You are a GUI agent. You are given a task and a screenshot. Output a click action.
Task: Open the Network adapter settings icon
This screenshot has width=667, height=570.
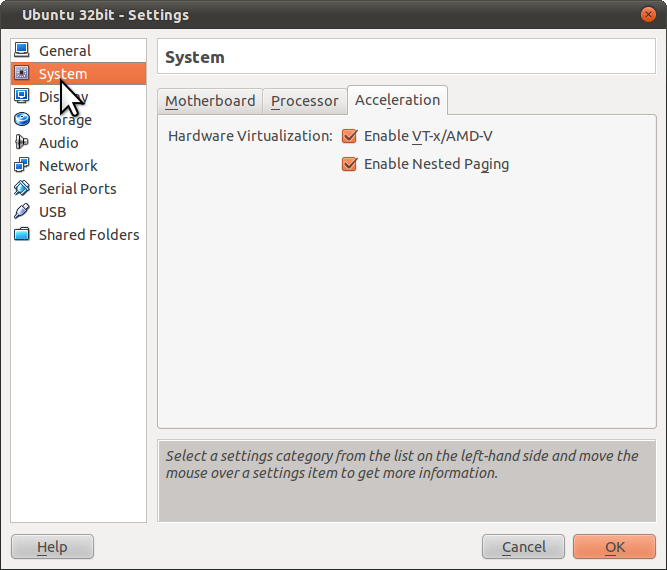pyautogui.click(x=22, y=165)
